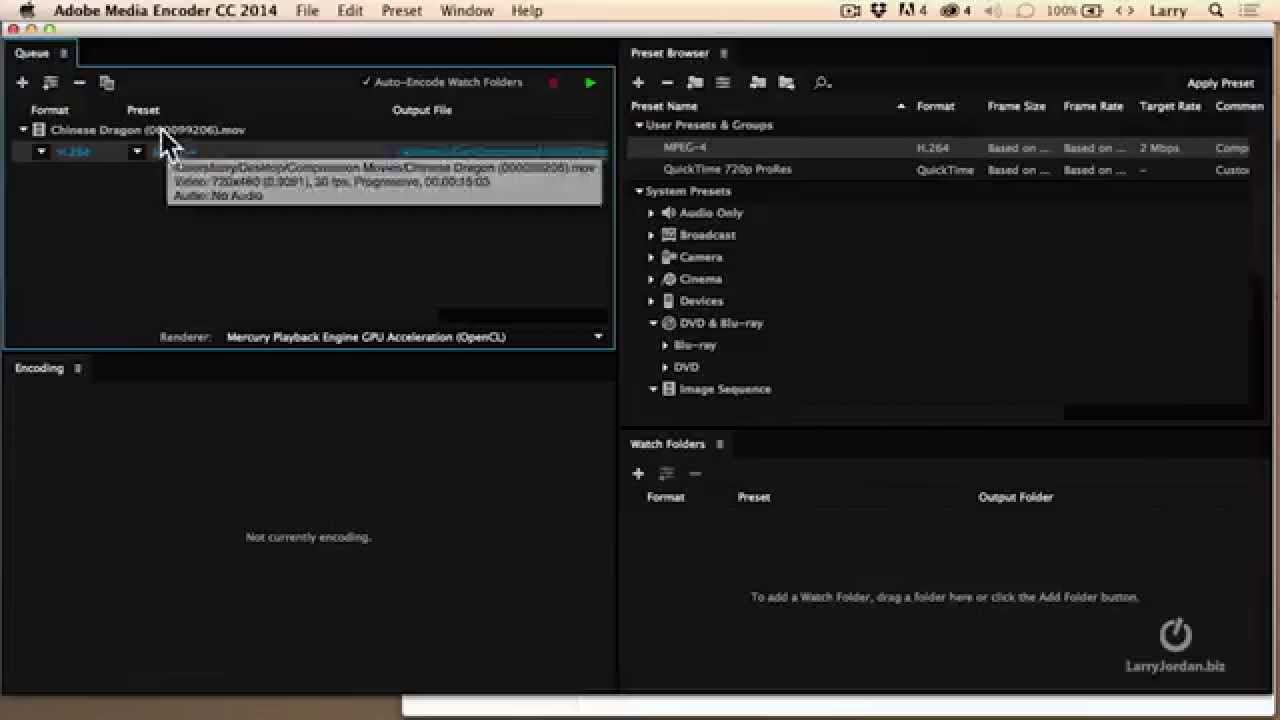Open the Preset menu
The height and width of the screenshot is (720, 1280).
(402, 11)
